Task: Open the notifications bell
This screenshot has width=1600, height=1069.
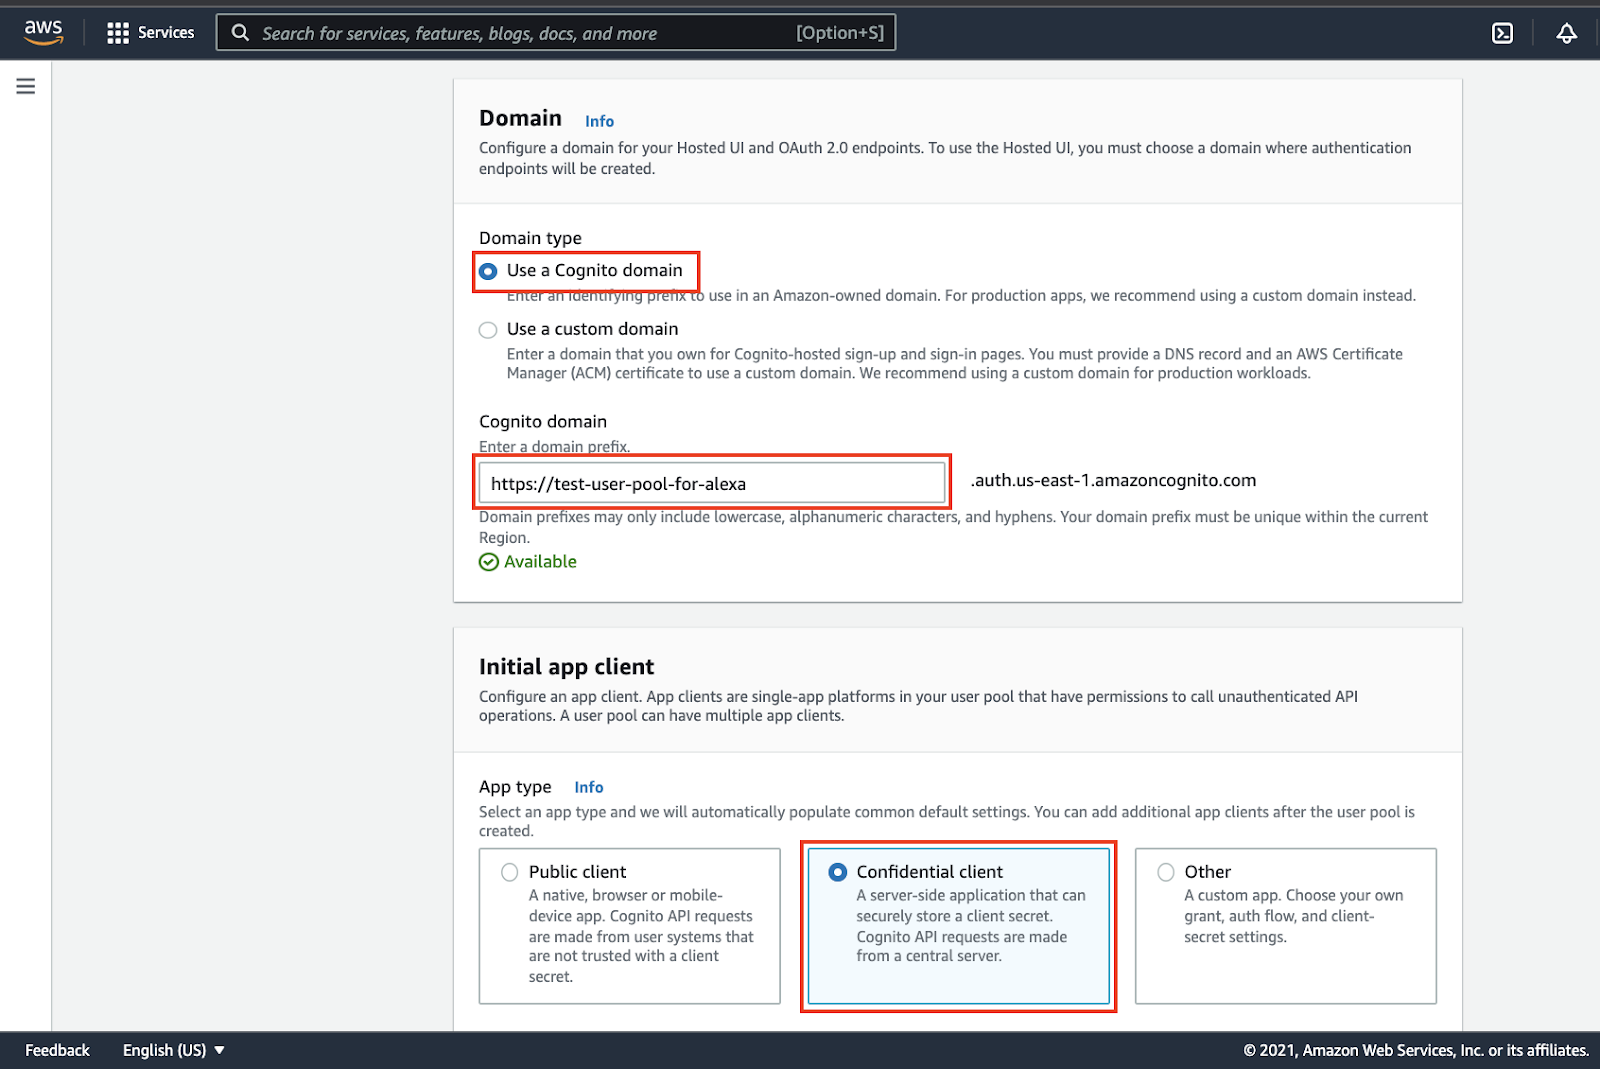Action: click(x=1566, y=33)
